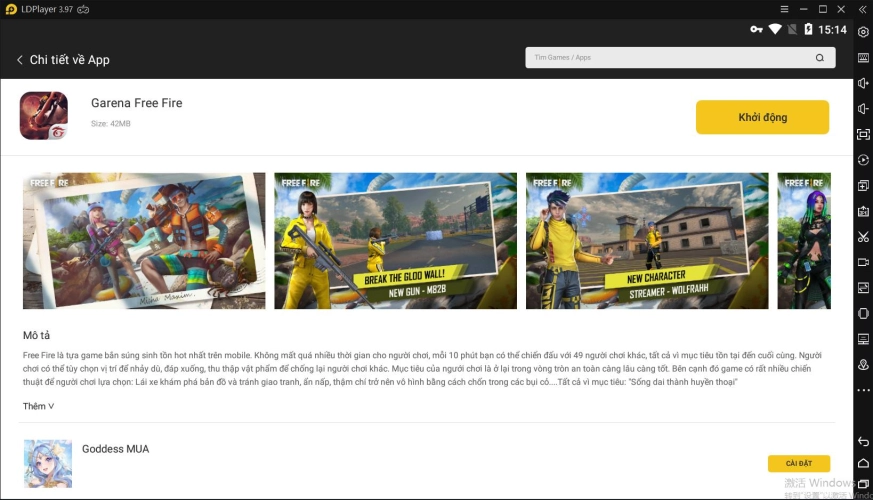Click the volume down icon
Image resolution: width=873 pixels, height=500 pixels.
(863, 109)
